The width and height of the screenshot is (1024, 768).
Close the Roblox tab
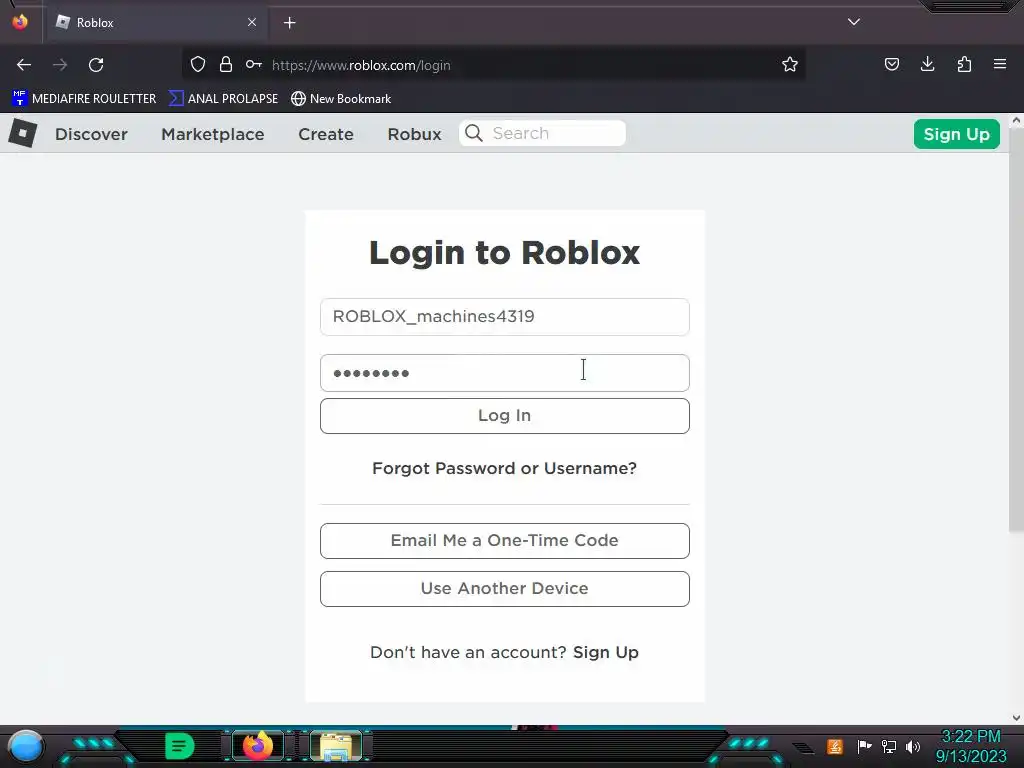pyautogui.click(x=252, y=22)
